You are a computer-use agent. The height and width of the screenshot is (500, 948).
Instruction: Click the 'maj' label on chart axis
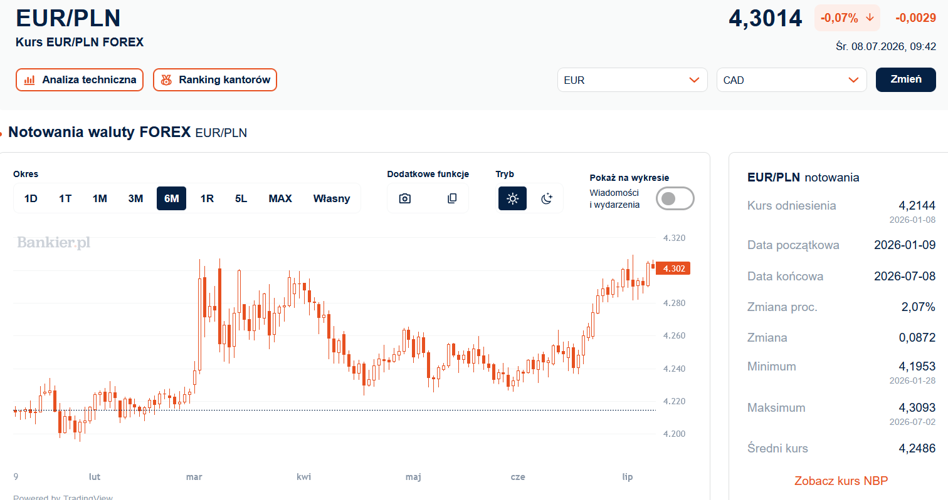click(x=413, y=477)
